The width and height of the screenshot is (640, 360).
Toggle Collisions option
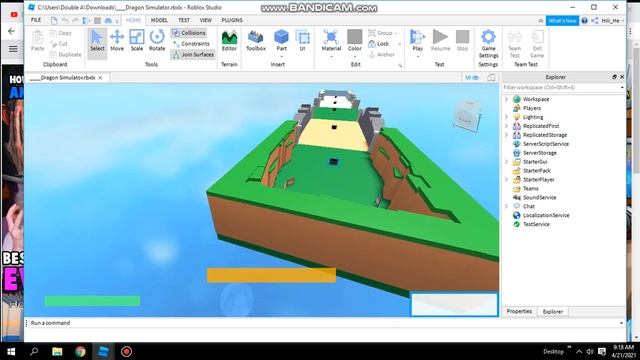coord(189,33)
